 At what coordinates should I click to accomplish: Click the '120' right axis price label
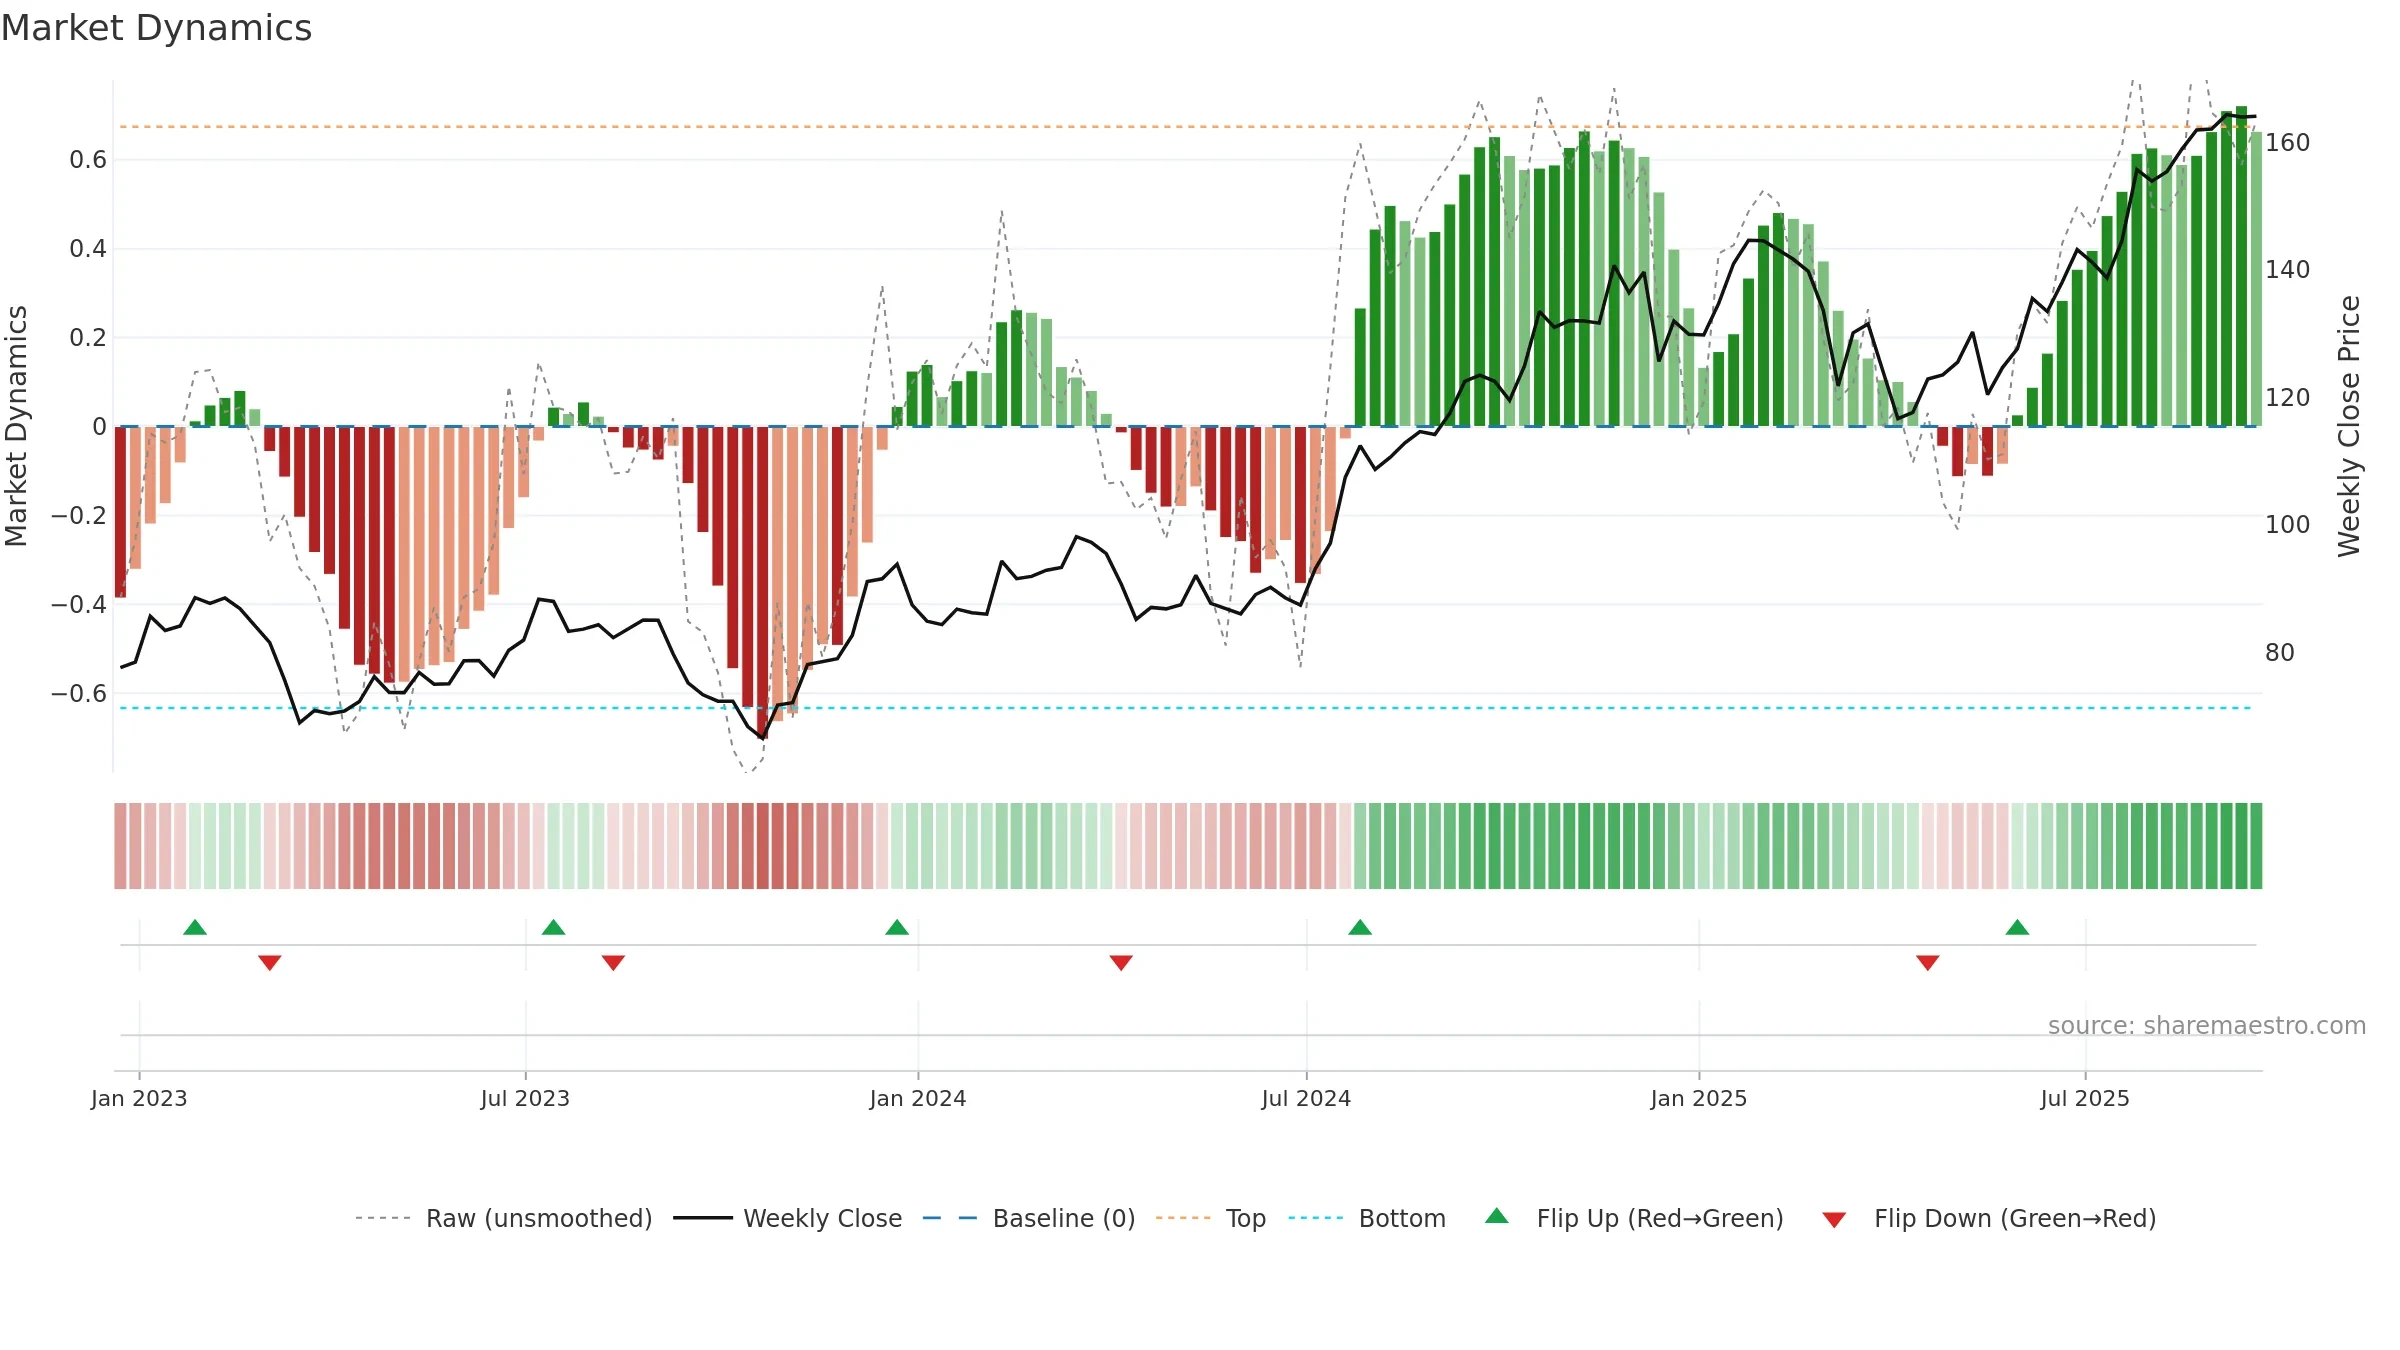(2288, 398)
